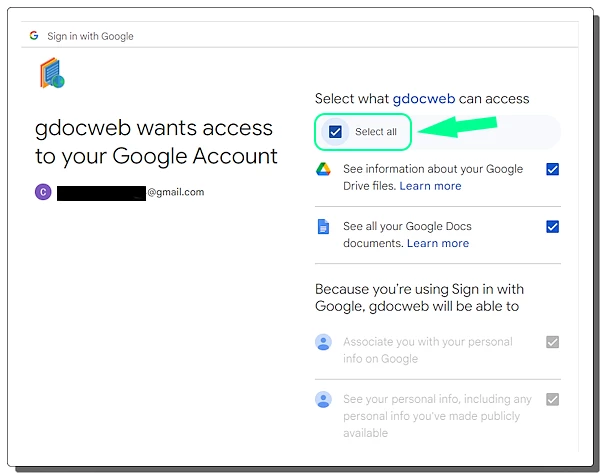This screenshot has height=473, width=600.
Task: Click the Select all label text
Action: [376, 132]
